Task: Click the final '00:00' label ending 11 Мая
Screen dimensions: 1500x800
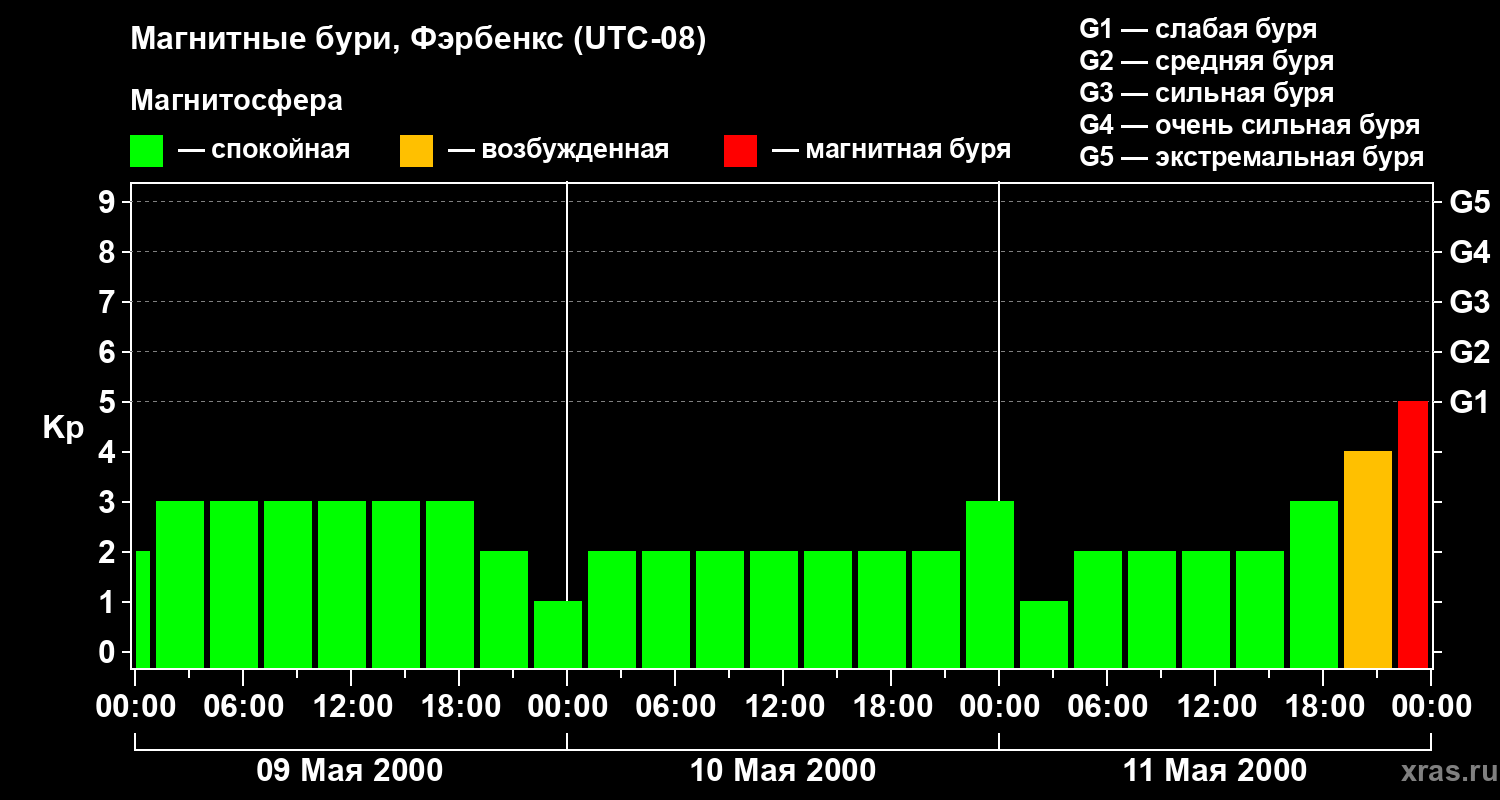Action: tap(1431, 707)
